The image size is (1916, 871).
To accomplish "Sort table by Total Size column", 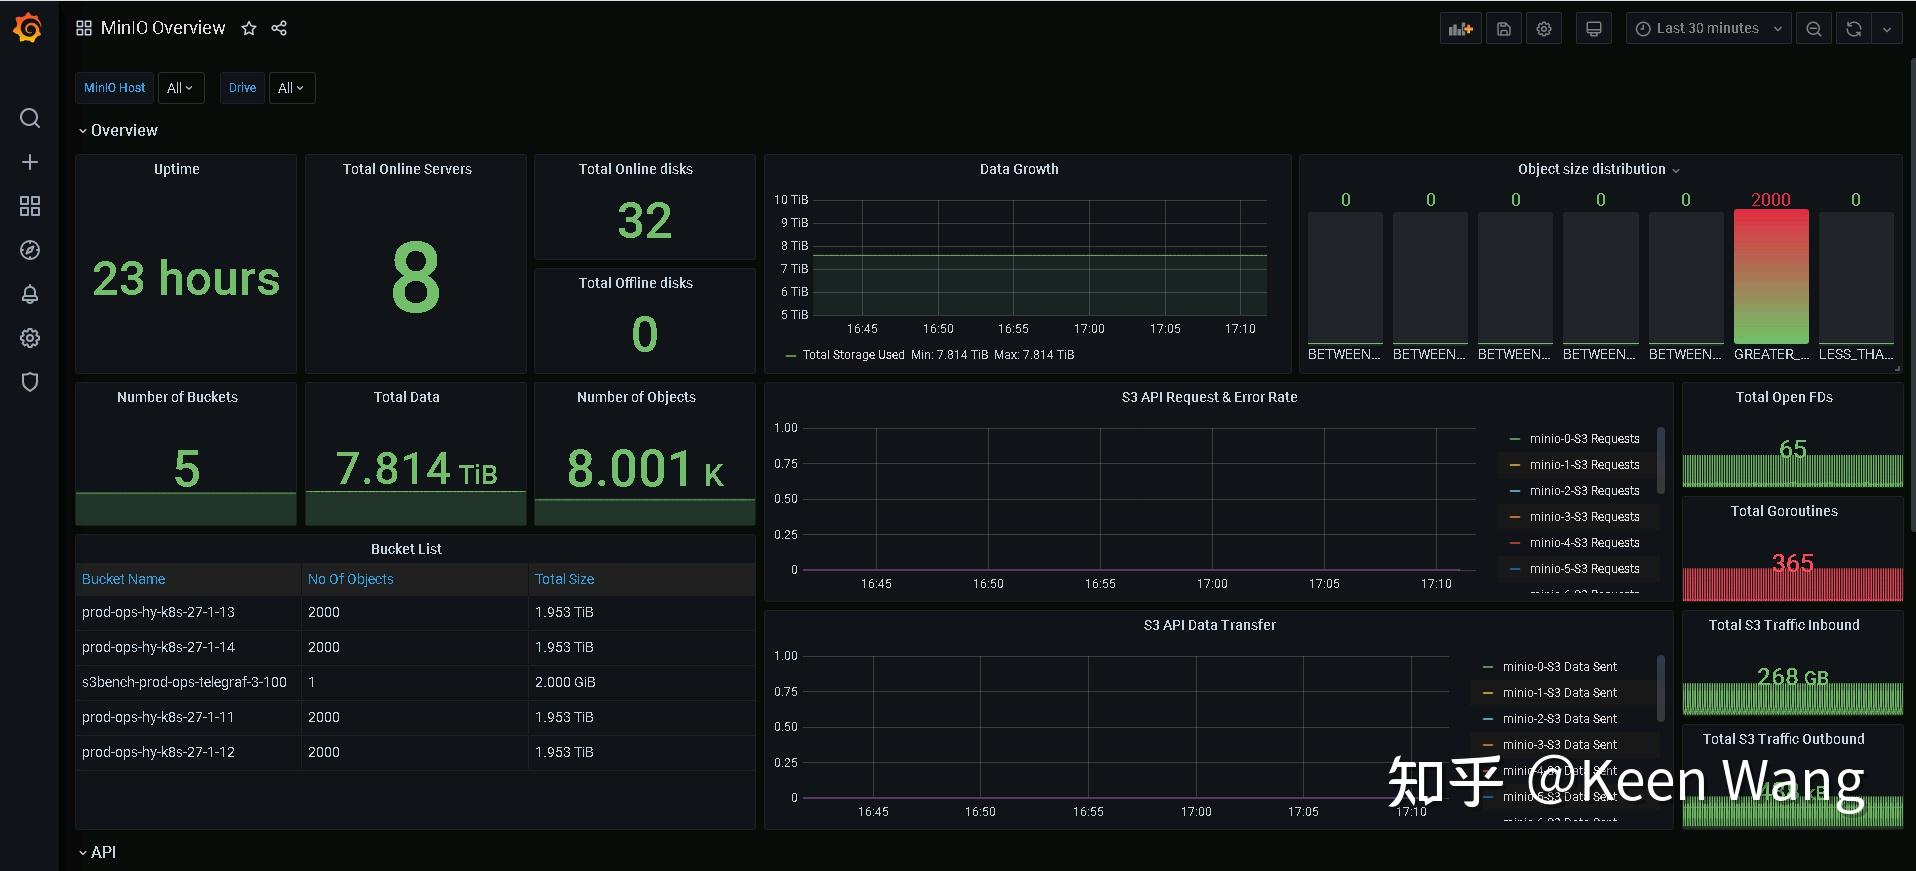I will pyautogui.click(x=564, y=579).
